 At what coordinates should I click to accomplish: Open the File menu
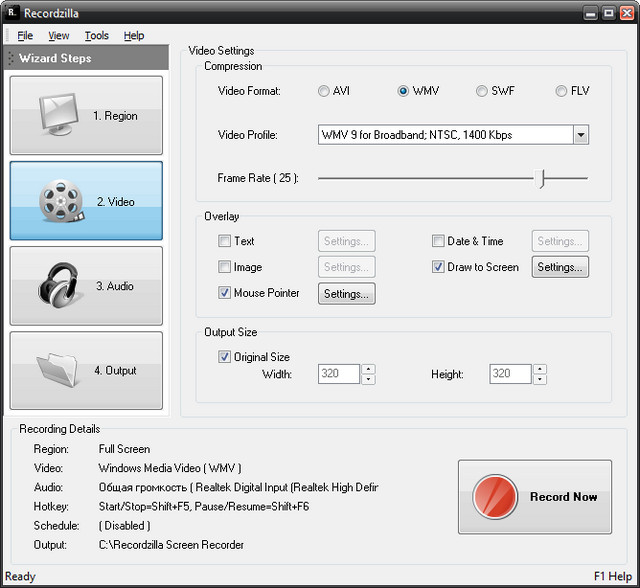pos(25,36)
